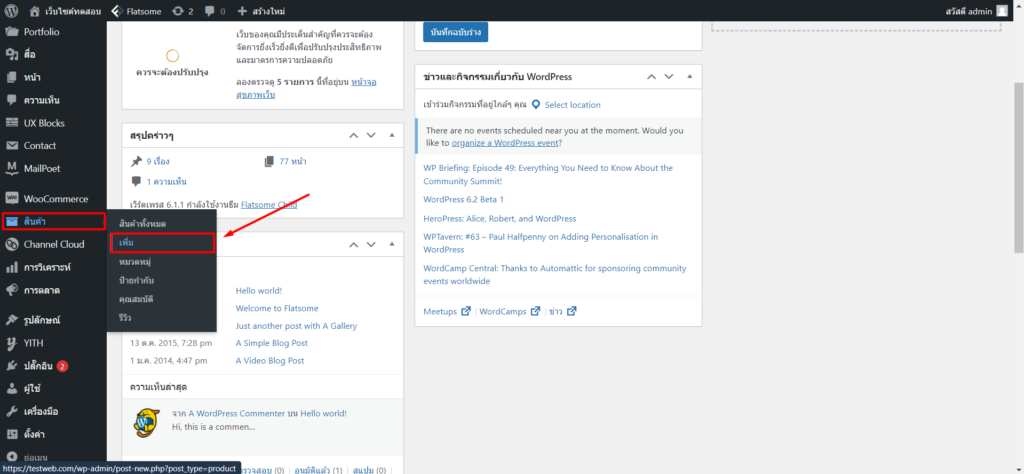1024x474 pixels.
Task: Open the WPTavern #63 Paul Halfpenny article
Action: 541,243
